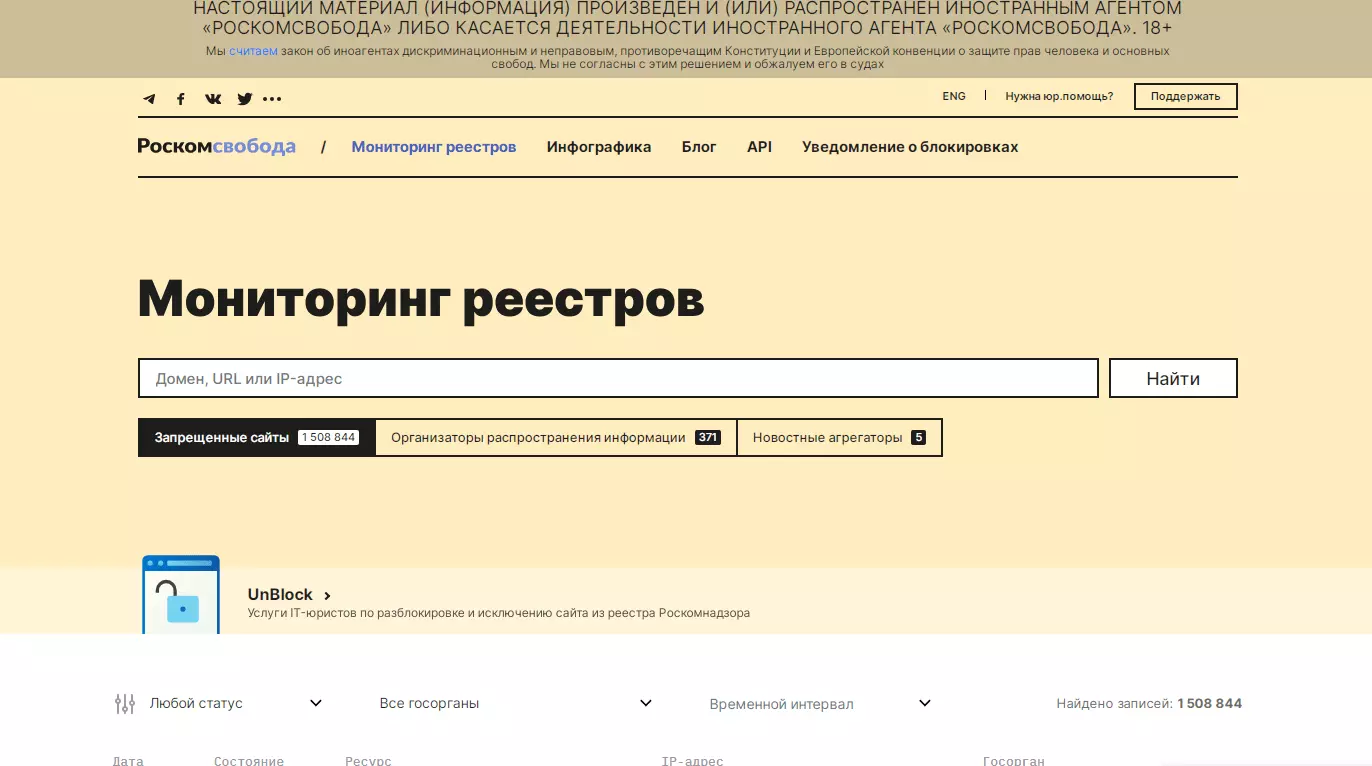This screenshot has width=1372, height=766.
Task: Click the Дата column header
Action: [x=128, y=761]
